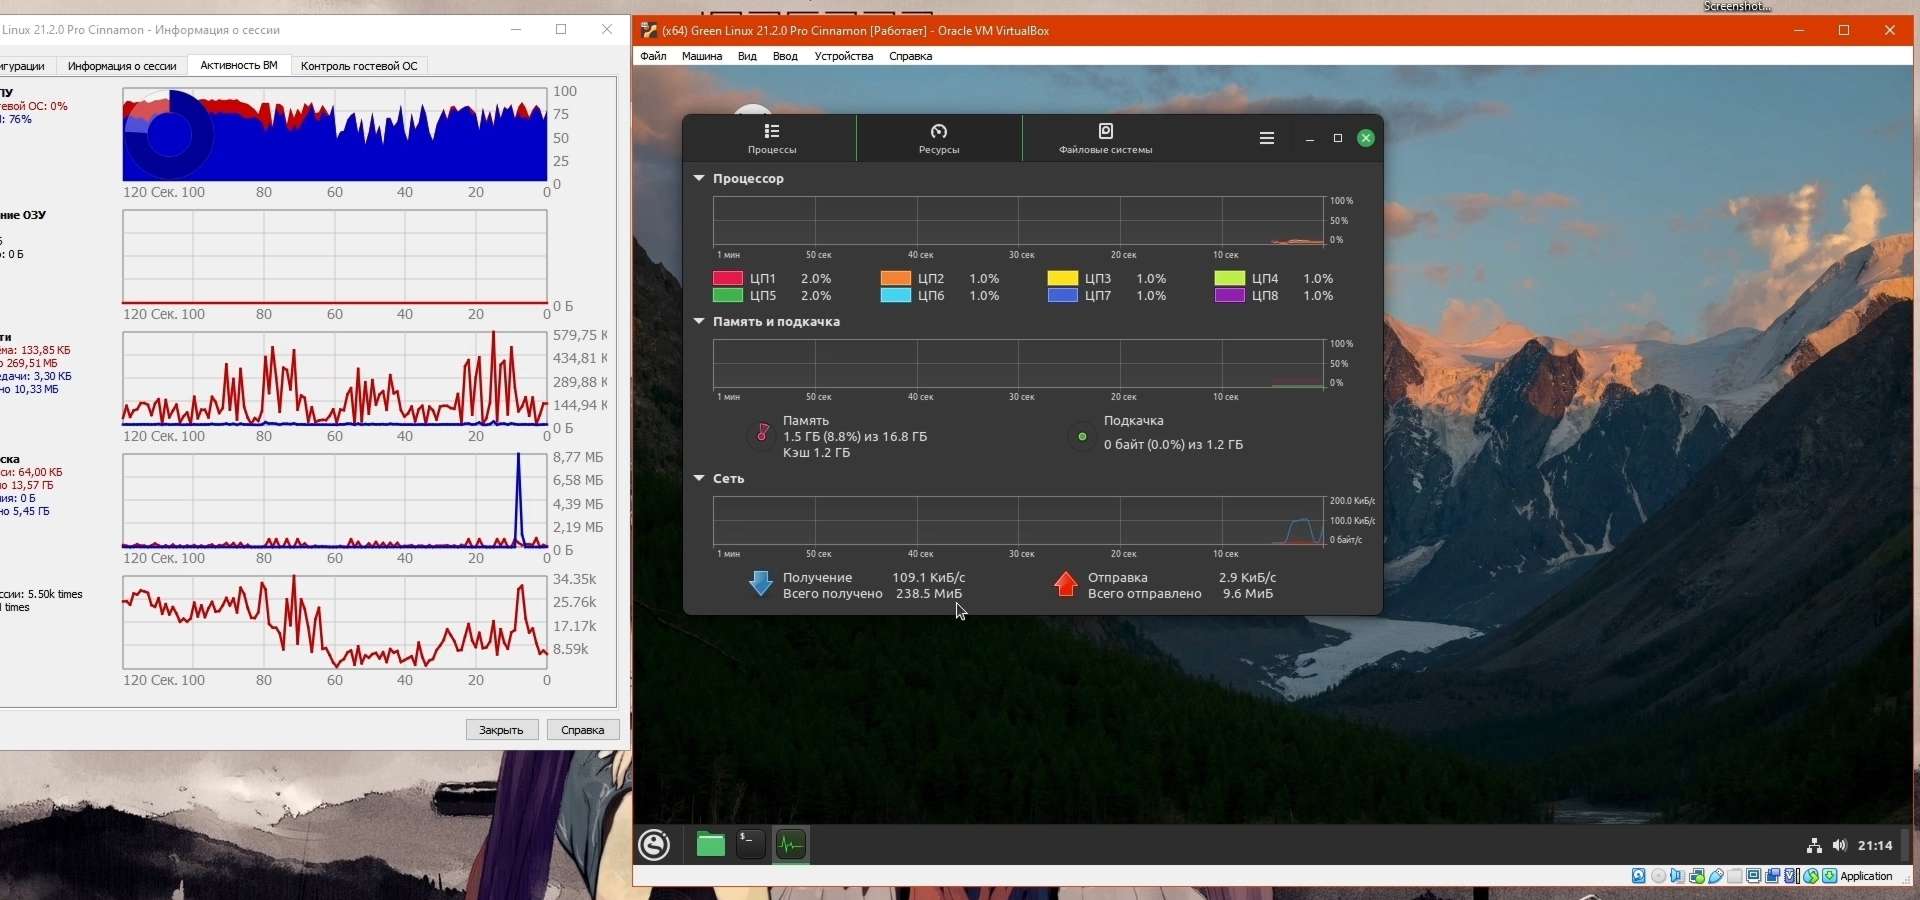Open the Terminal from the guest panel
Image resolution: width=1920 pixels, height=900 pixels.
point(751,845)
